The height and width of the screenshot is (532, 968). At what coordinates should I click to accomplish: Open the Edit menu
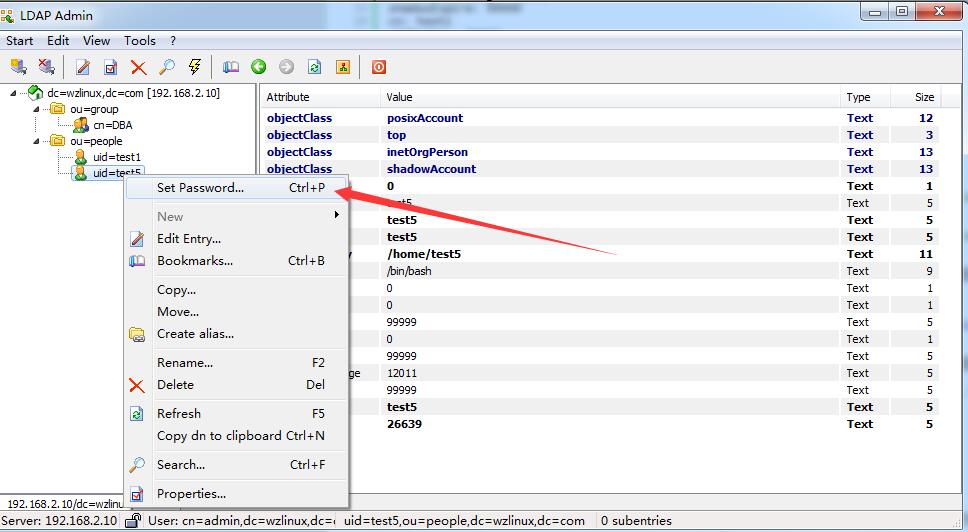(58, 41)
